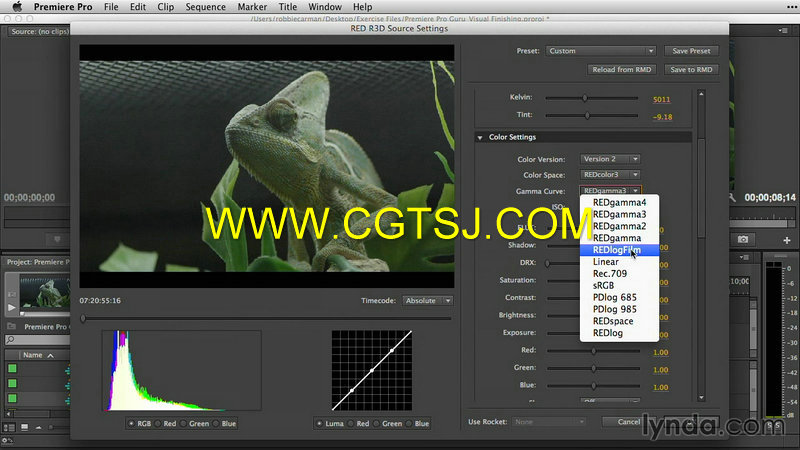Open the Marker menu

tap(252, 7)
